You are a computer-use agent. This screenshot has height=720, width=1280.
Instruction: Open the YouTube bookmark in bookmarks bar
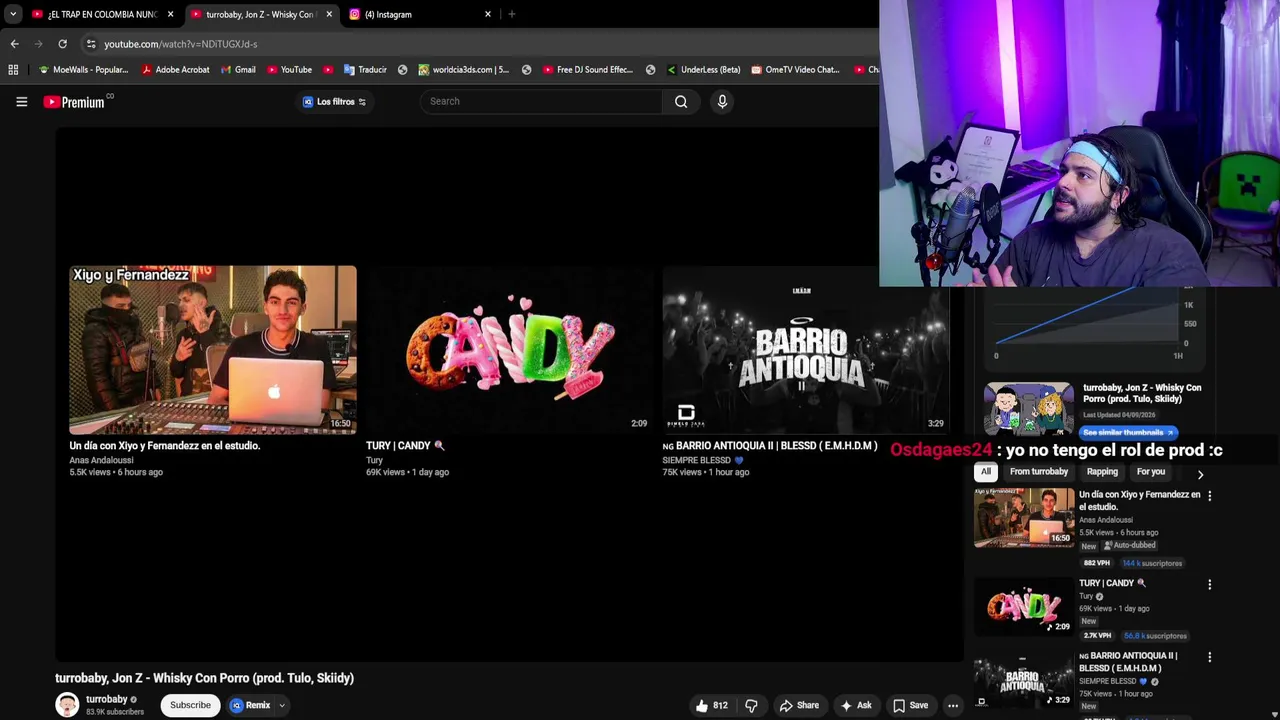point(289,70)
